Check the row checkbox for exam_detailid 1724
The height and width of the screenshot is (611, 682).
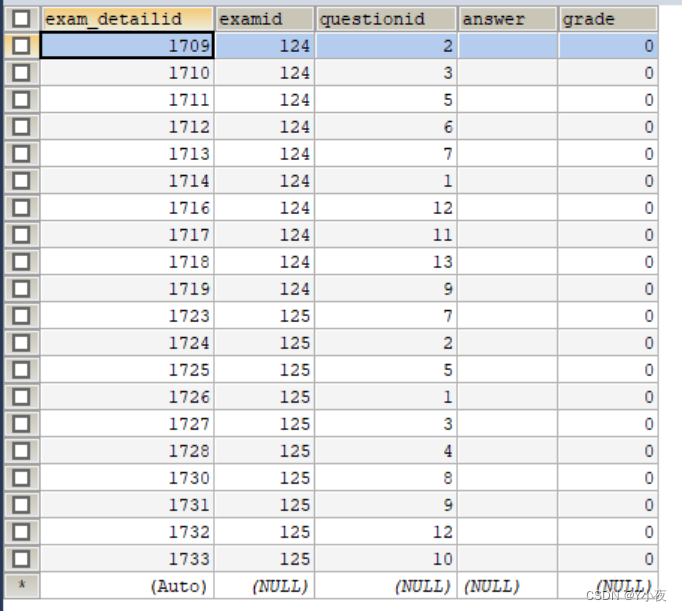pyautogui.click(x=21, y=343)
